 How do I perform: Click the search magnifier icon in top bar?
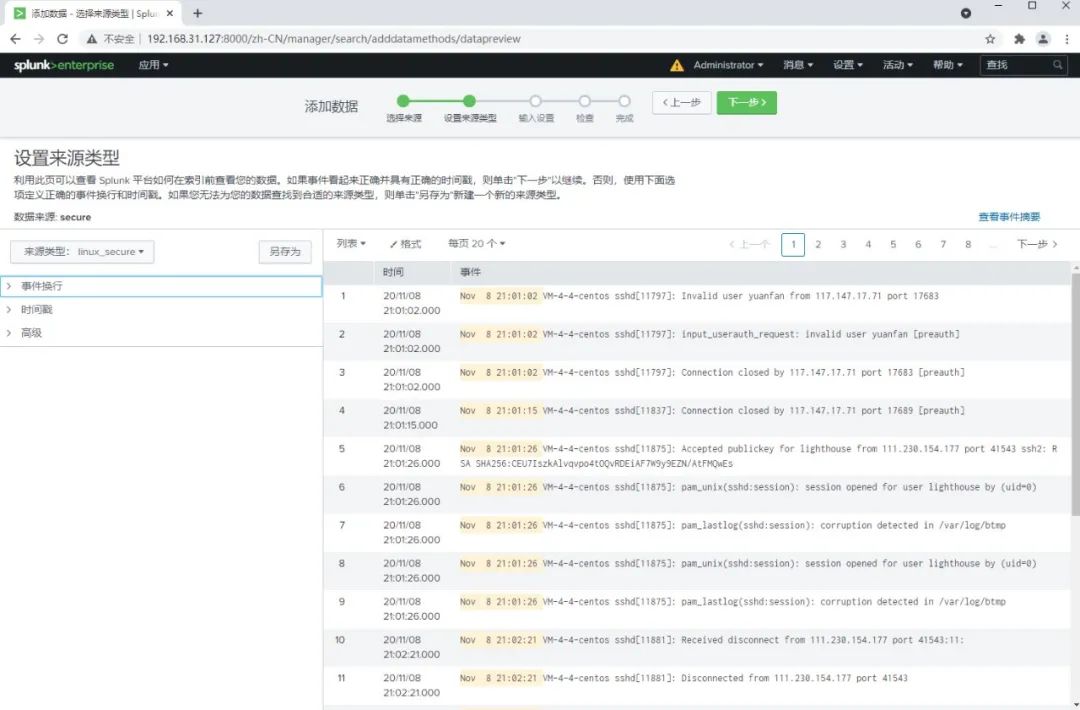[x=1057, y=65]
